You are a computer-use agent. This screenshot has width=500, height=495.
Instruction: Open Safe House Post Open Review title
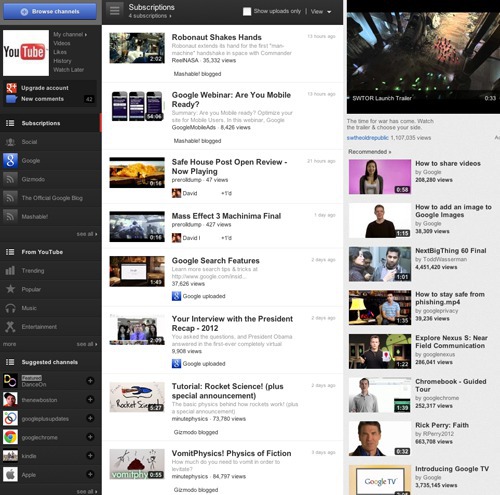(x=229, y=167)
